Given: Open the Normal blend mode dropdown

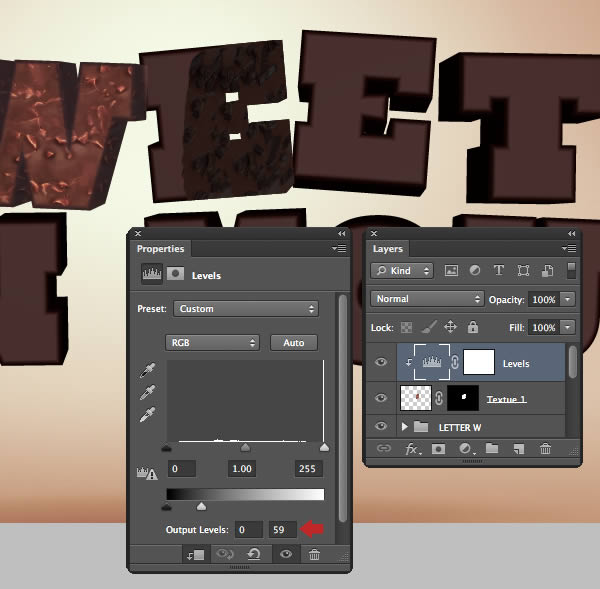Looking at the screenshot, I should coord(427,299).
